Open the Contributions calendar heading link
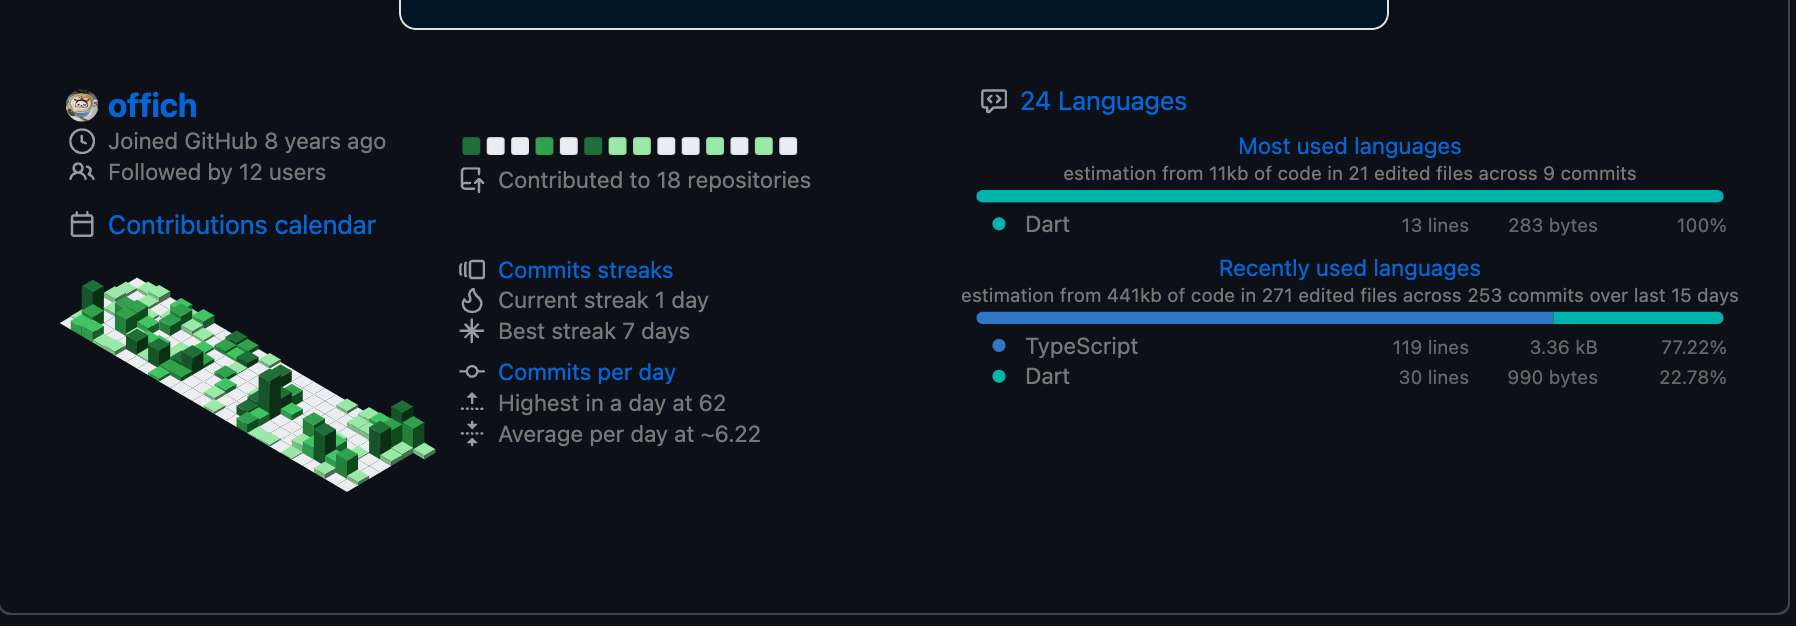Image resolution: width=1796 pixels, height=626 pixels. coord(242,225)
